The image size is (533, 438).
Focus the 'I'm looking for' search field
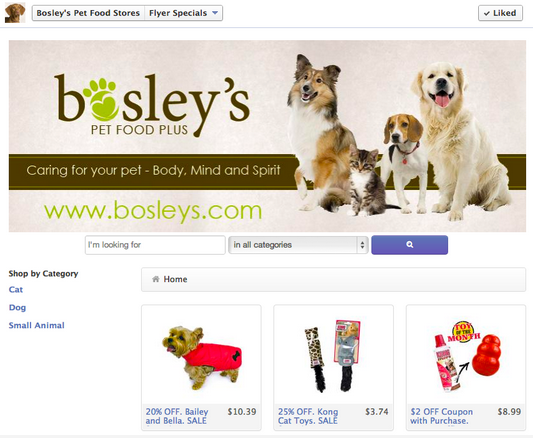[x=155, y=245]
